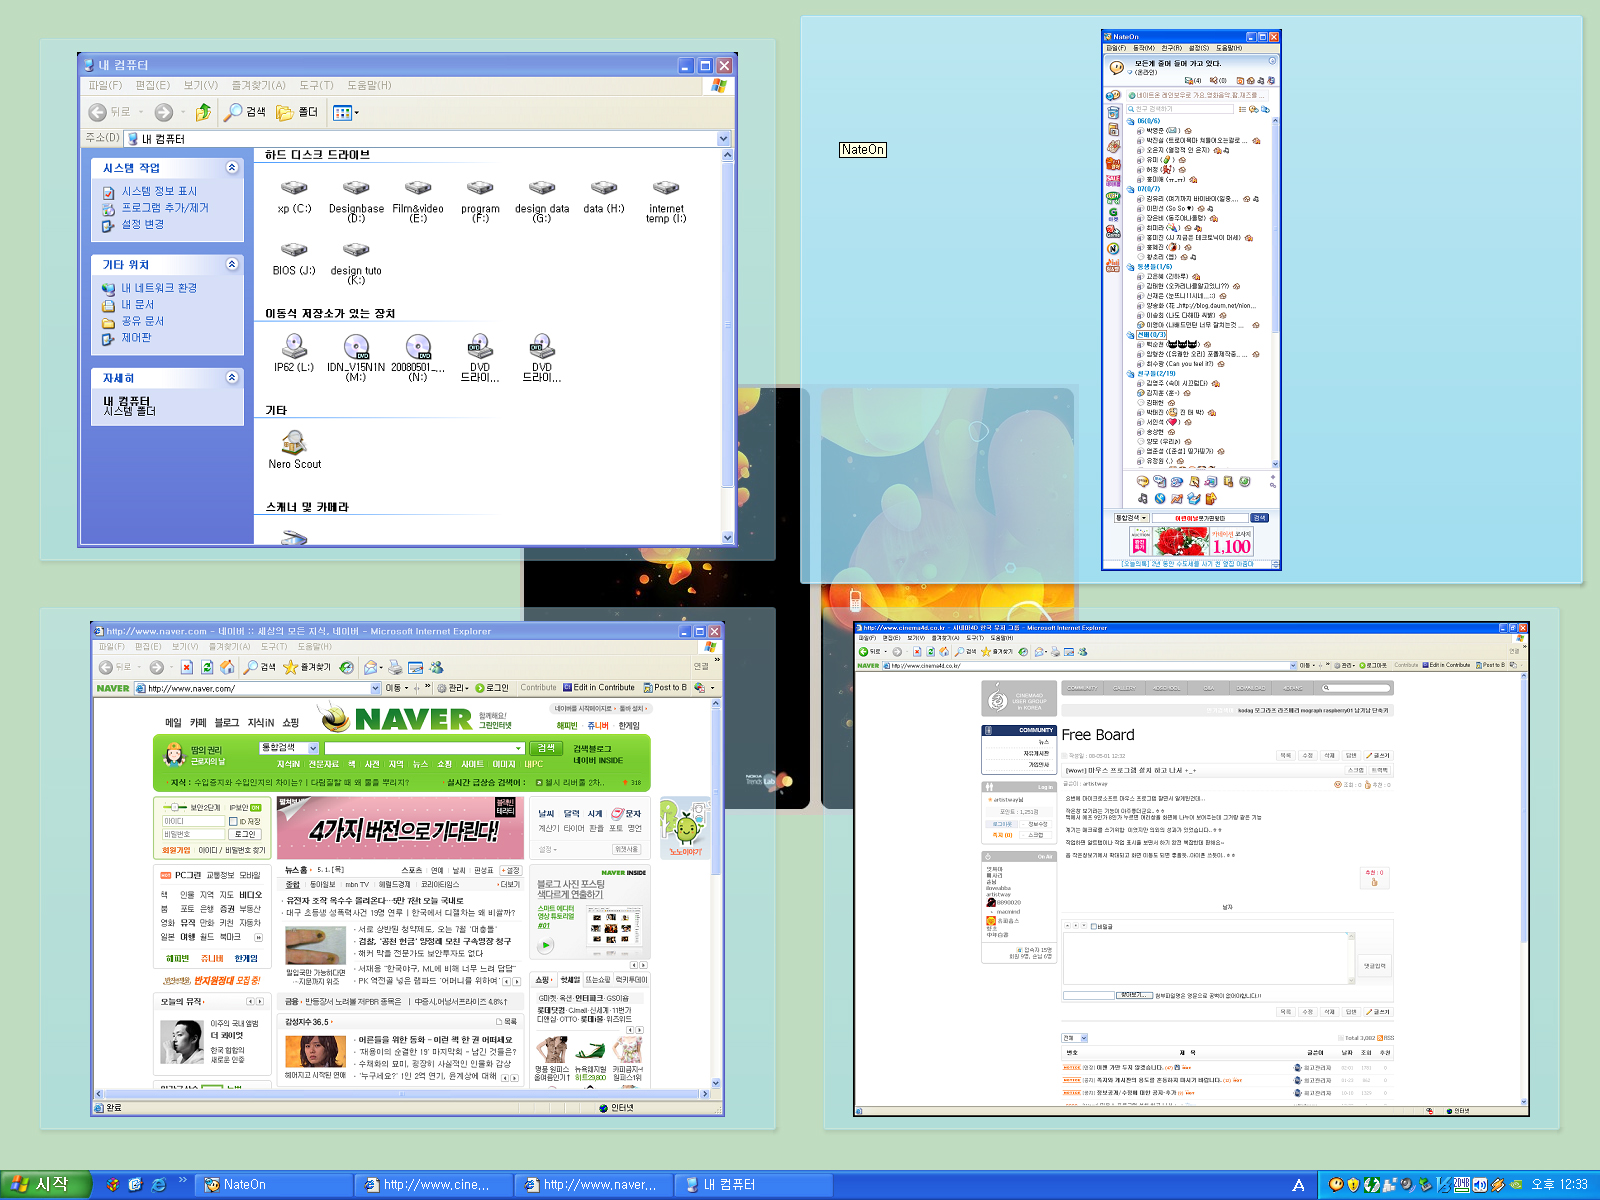
Task: Click 로그인 button in Naver login box
Action: 245,834
